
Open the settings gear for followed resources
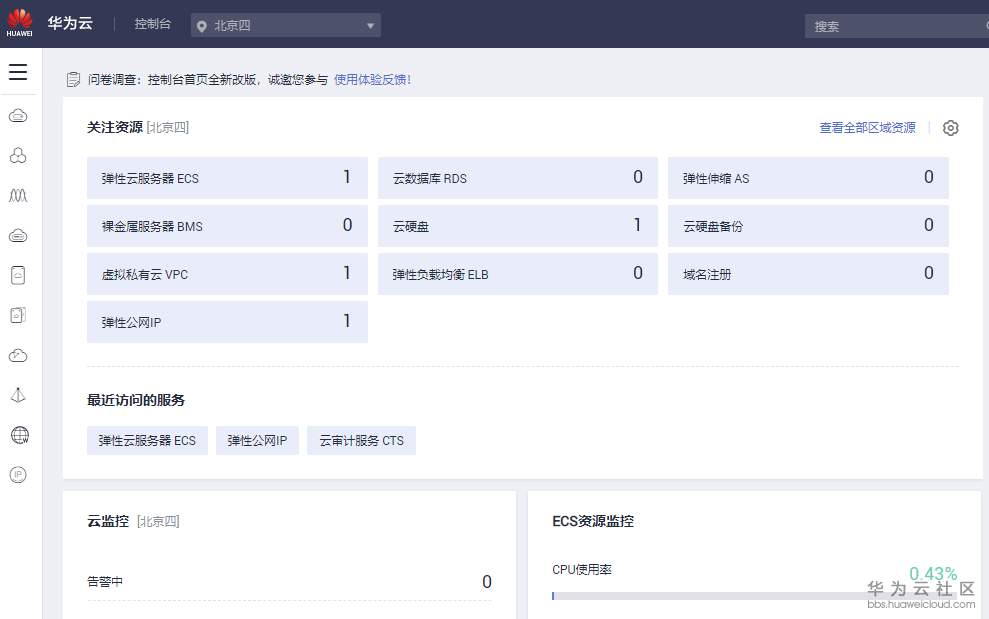point(951,128)
